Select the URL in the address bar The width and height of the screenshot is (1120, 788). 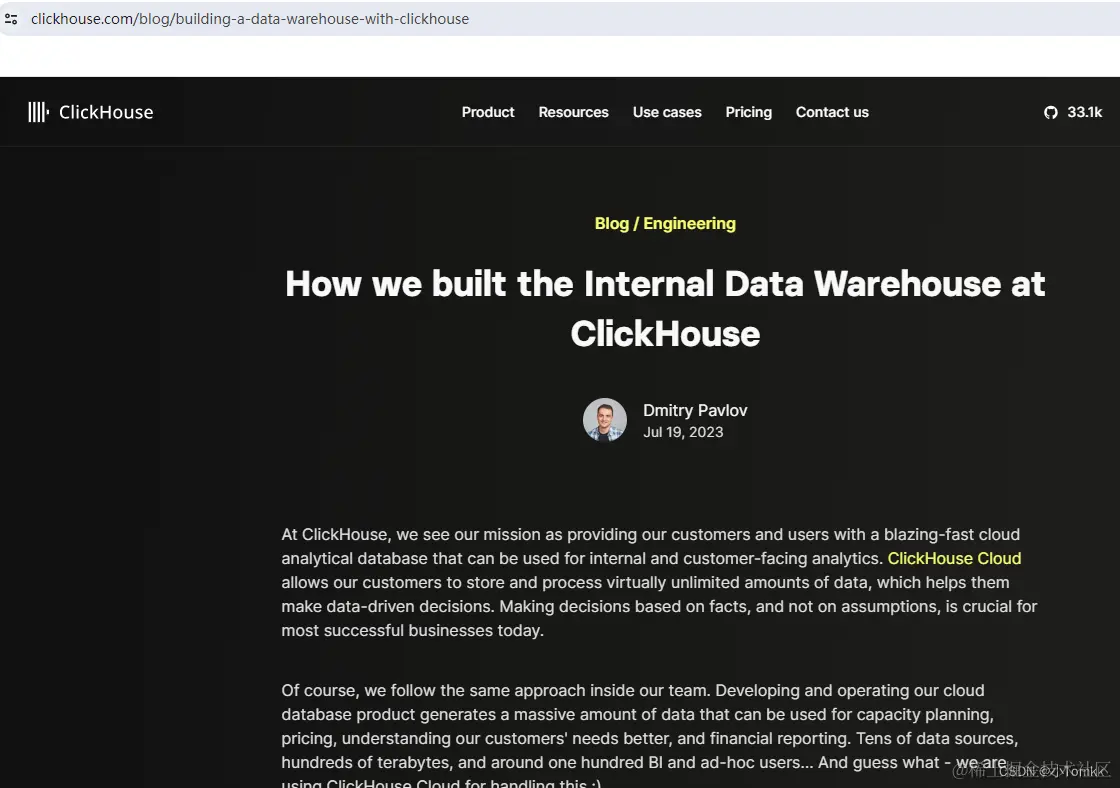[x=250, y=19]
